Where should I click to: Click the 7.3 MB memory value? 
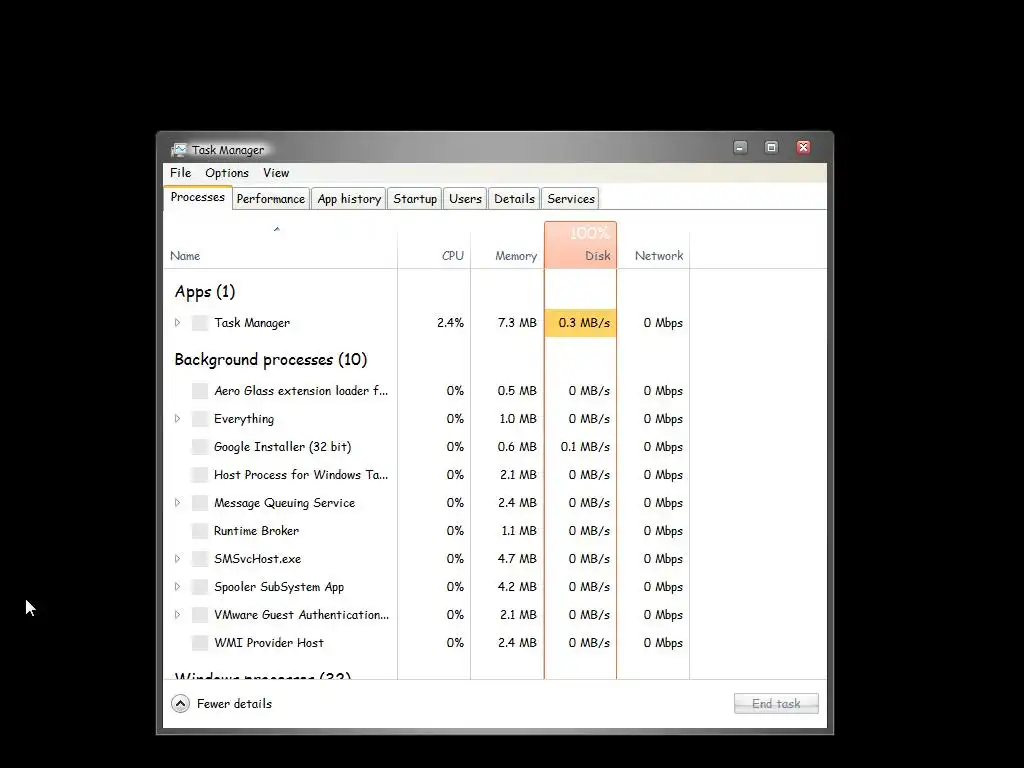click(x=517, y=323)
